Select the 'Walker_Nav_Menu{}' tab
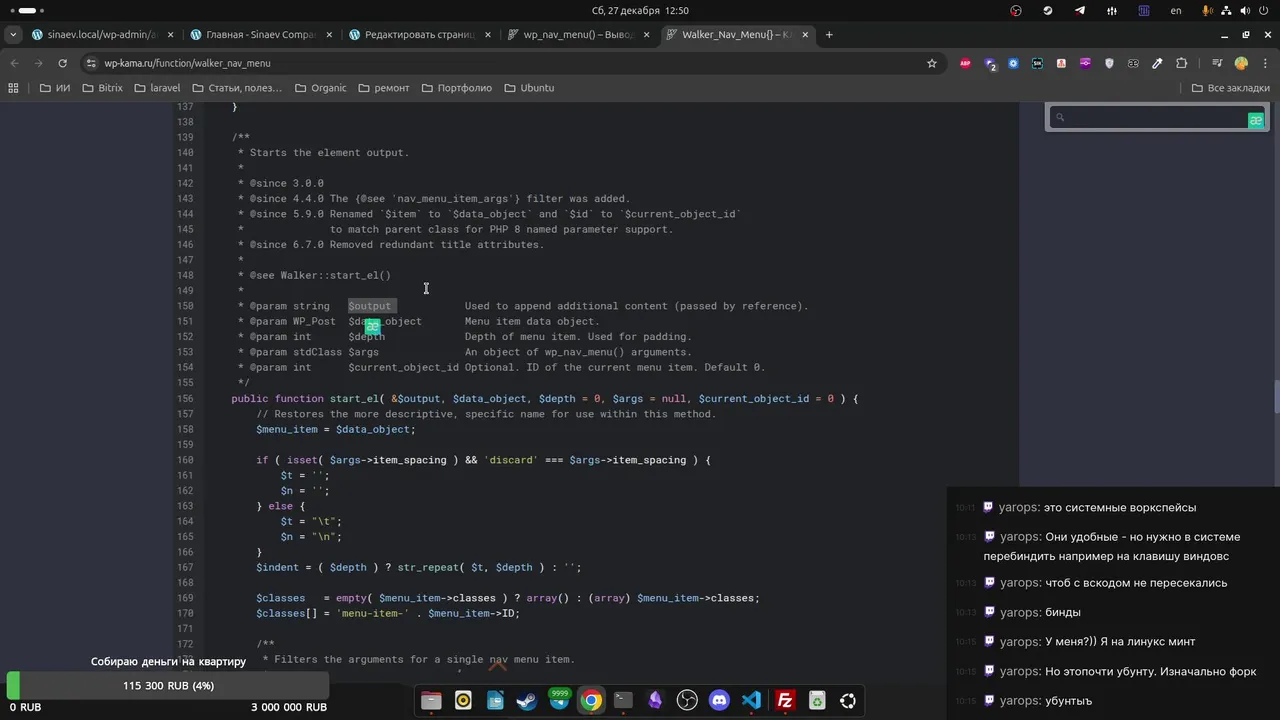The width and height of the screenshot is (1280, 720). click(x=738, y=34)
